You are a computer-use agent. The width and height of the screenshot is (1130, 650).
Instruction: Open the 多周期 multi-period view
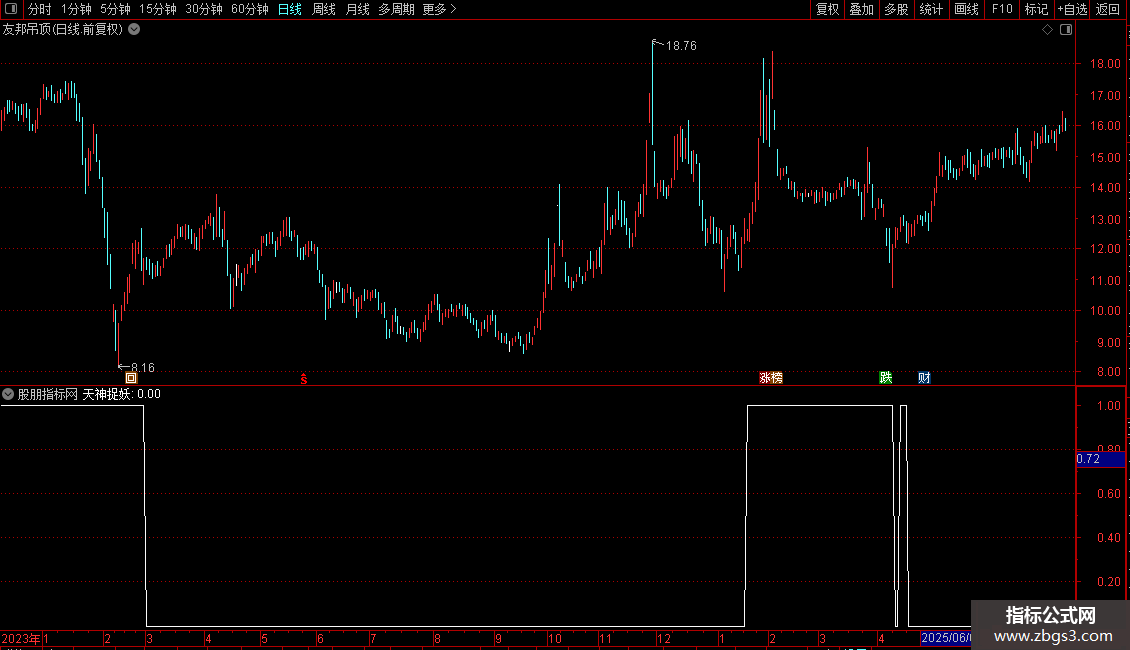396,9
